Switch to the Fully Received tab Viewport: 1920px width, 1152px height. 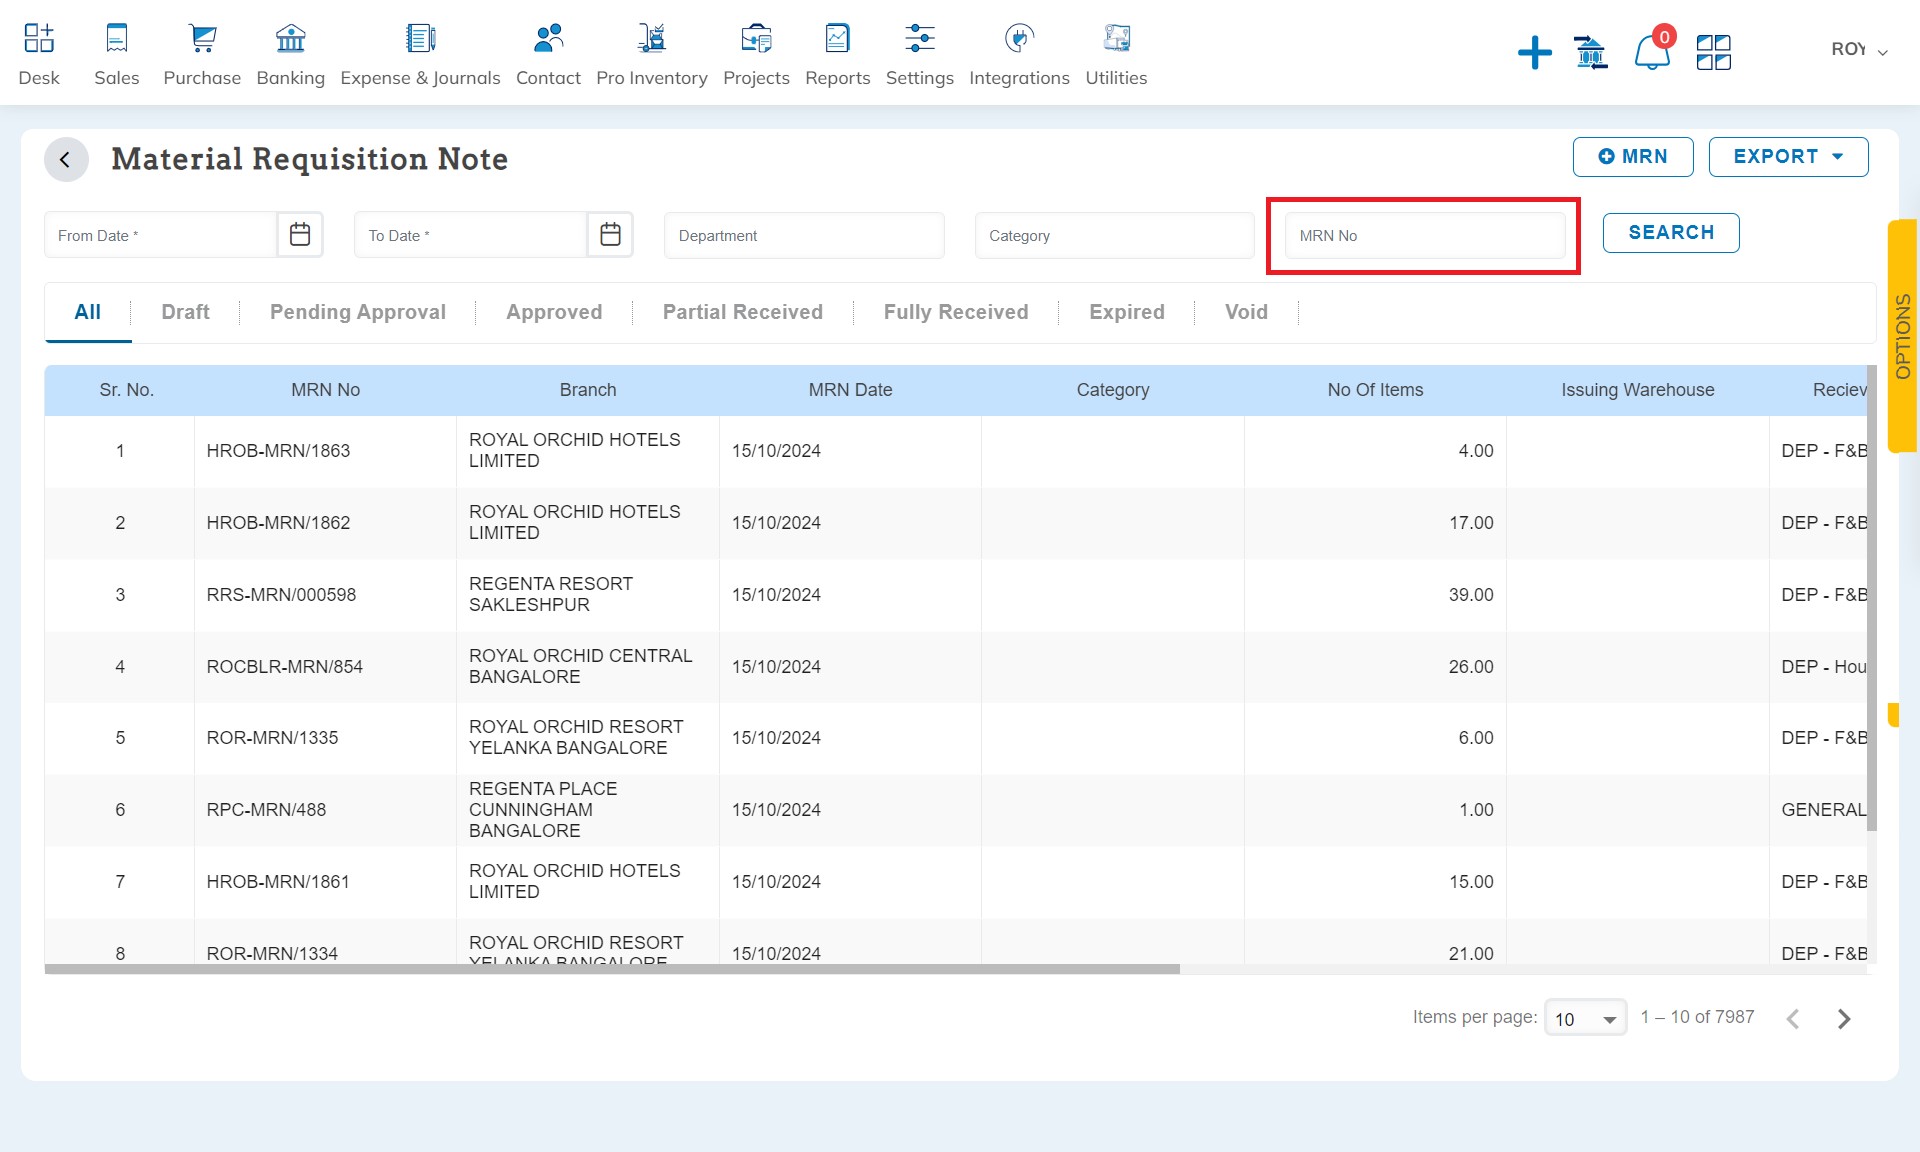coord(955,312)
